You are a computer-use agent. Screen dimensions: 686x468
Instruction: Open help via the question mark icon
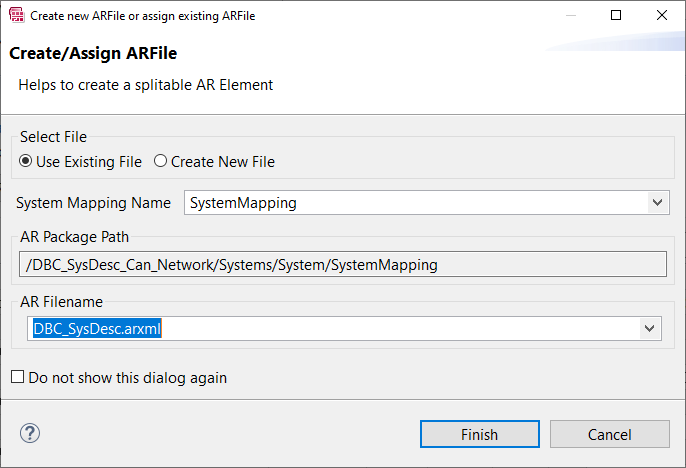[30, 433]
